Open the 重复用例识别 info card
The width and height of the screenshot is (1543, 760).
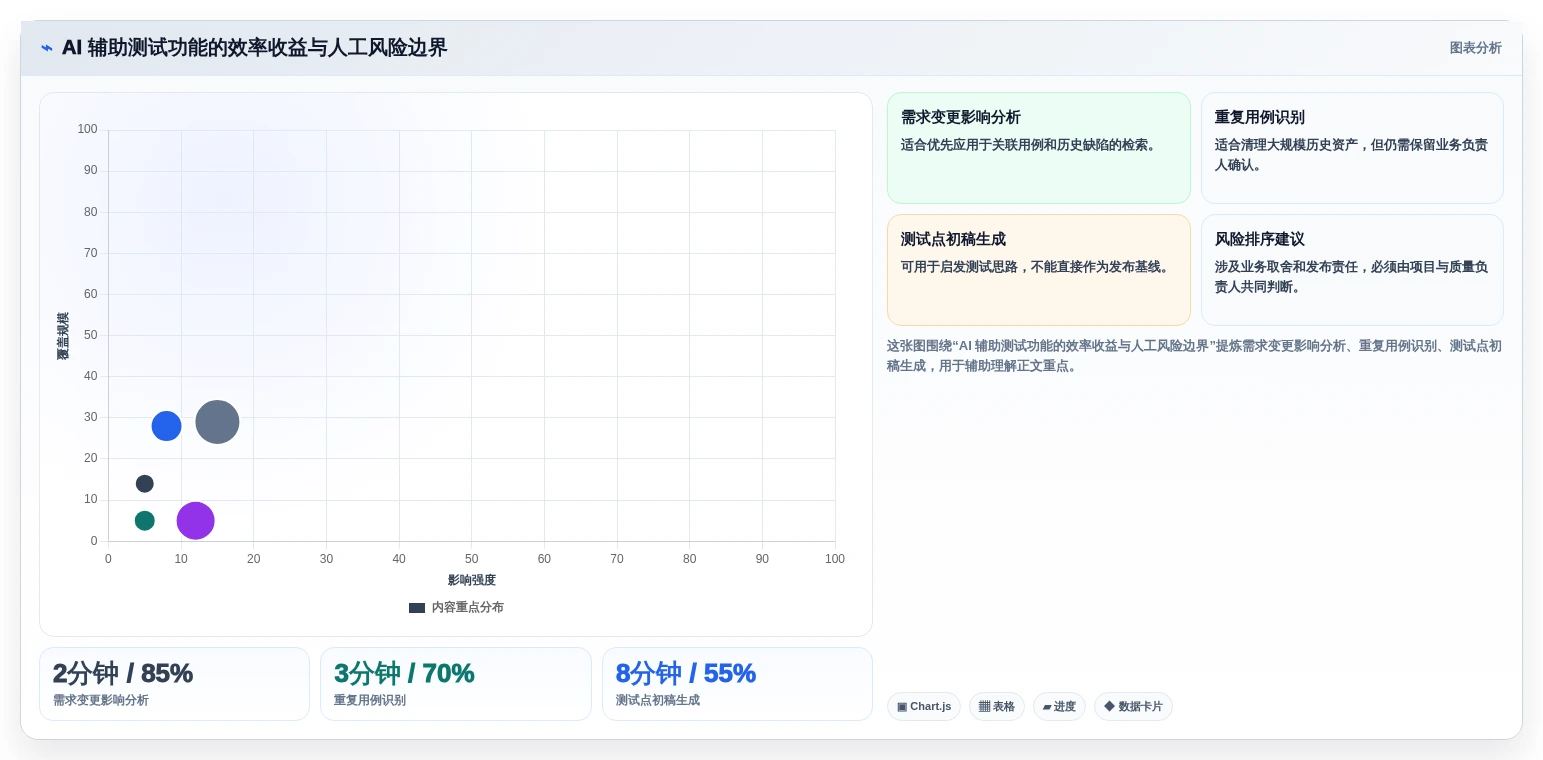click(1352, 148)
